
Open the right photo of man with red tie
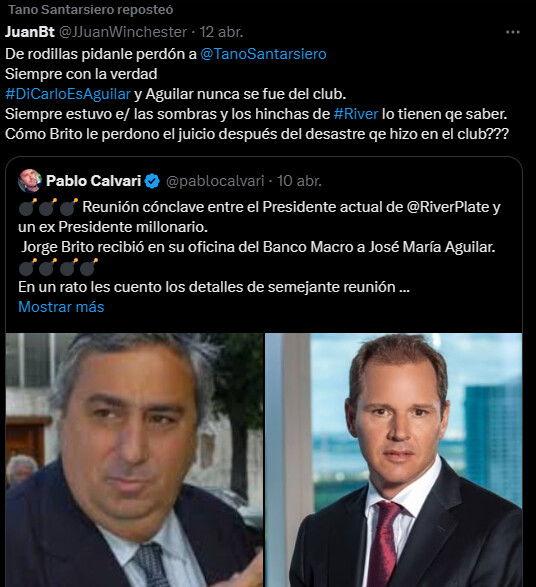click(x=393, y=460)
